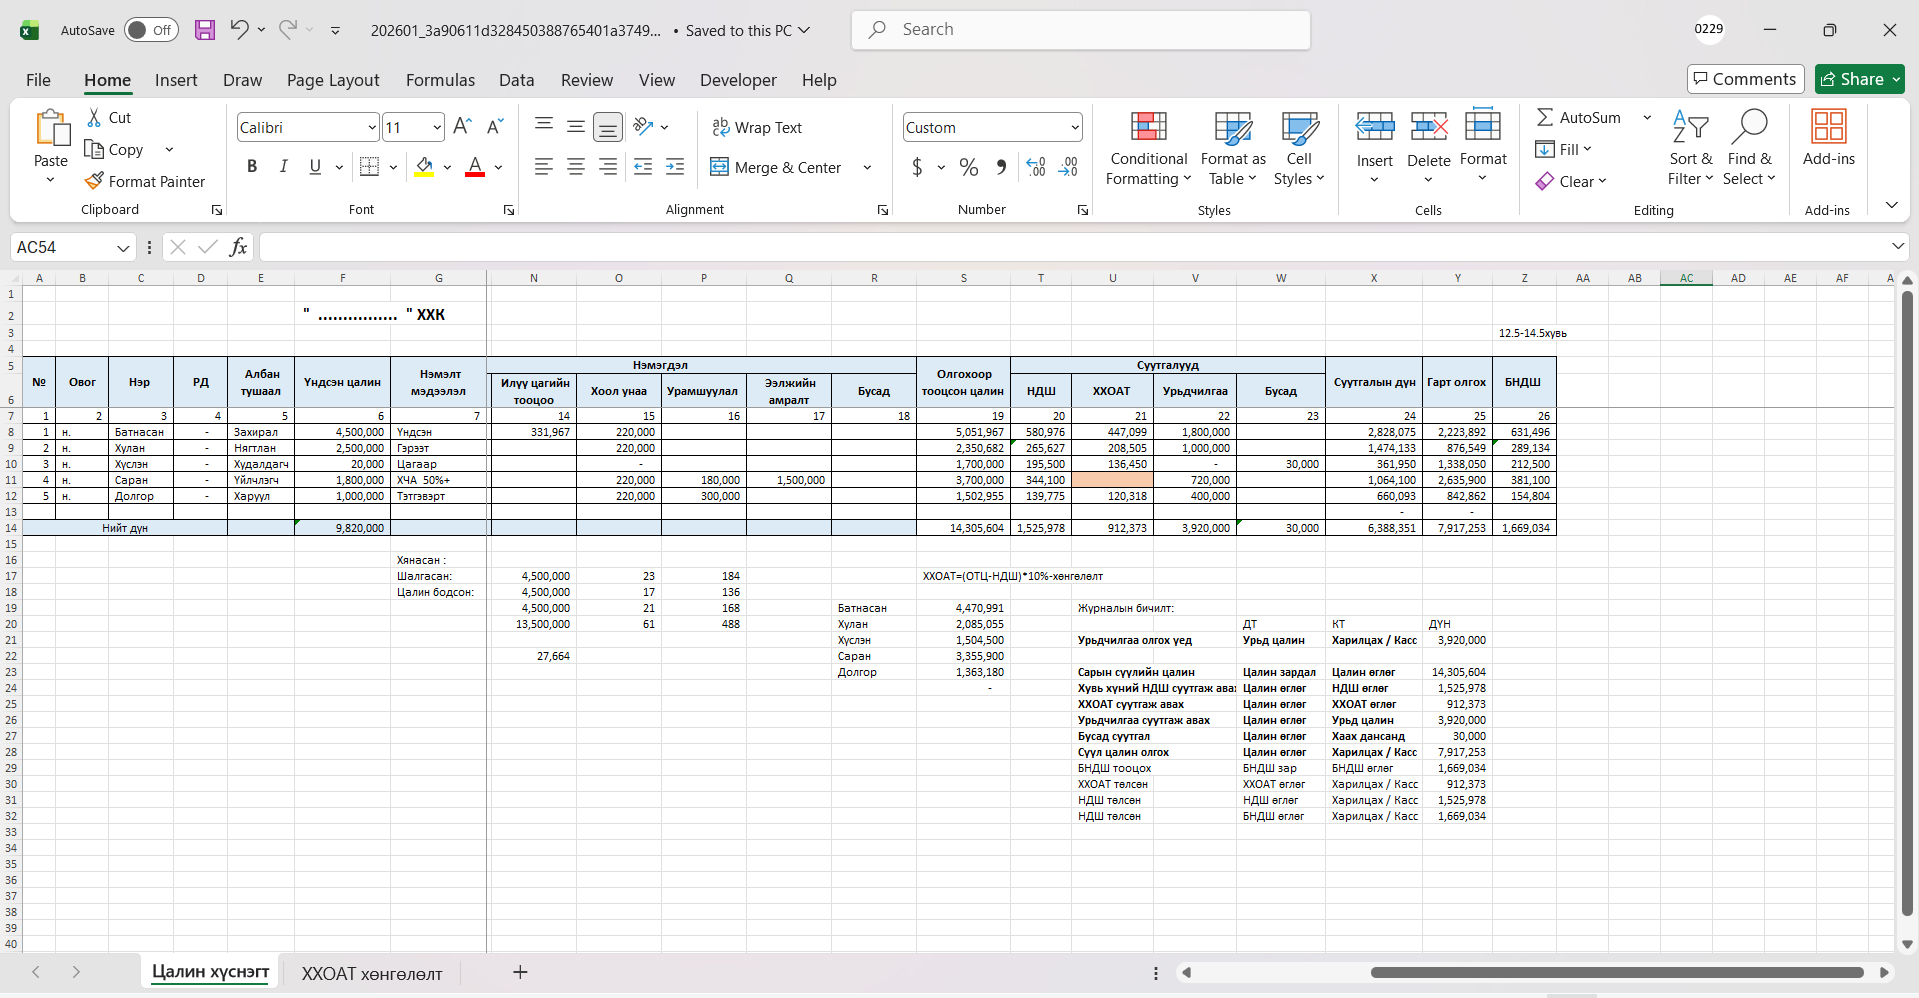Click the Save floppy disk icon
Image resolution: width=1919 pixels, height=998 pixels.
pyautogui.click(x=205, y=30)
